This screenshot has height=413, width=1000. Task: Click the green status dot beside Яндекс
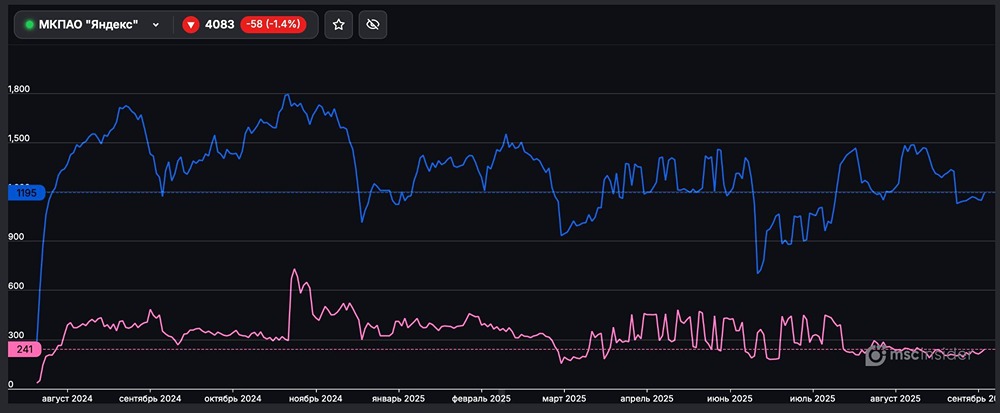pyautogui.click(x=29, y=25)
